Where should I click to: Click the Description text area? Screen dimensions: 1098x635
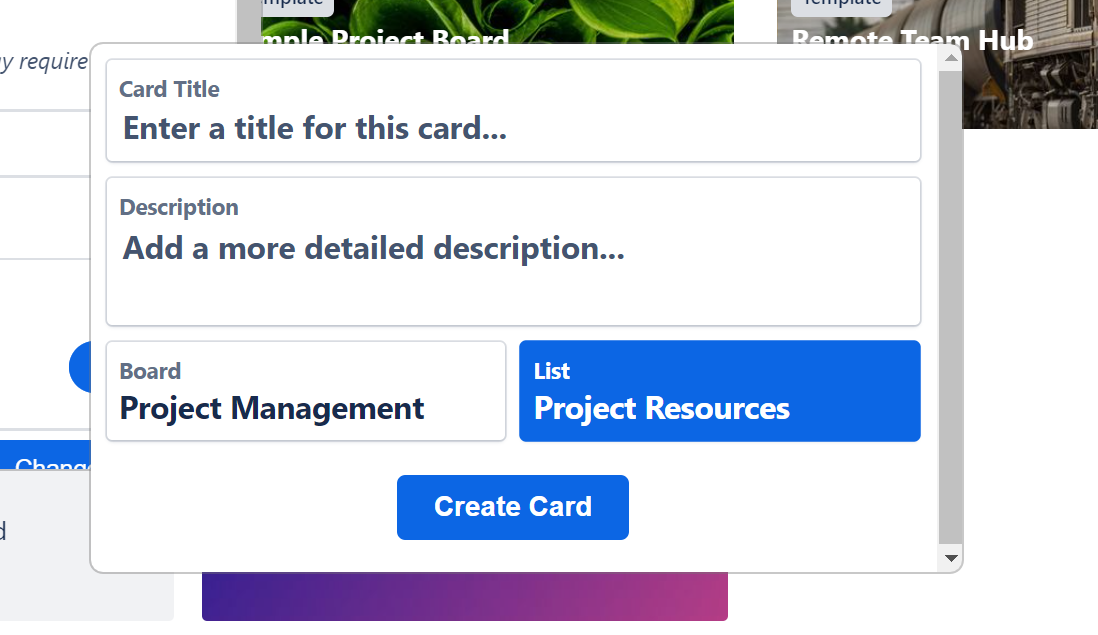click(x=513, y=248)
